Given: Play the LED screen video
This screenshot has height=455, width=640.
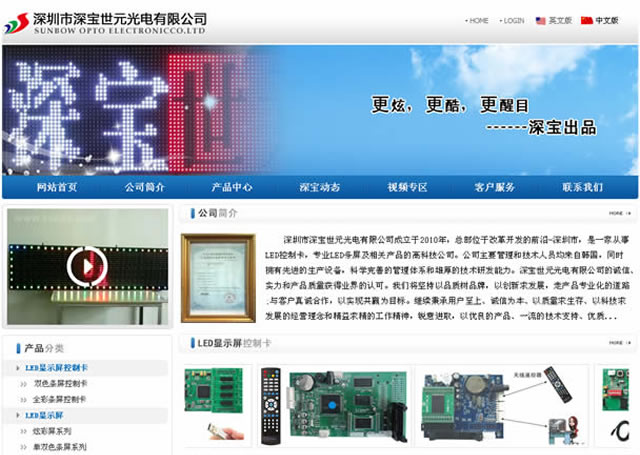Looking at the screenshot, I should tap(87, 266).
